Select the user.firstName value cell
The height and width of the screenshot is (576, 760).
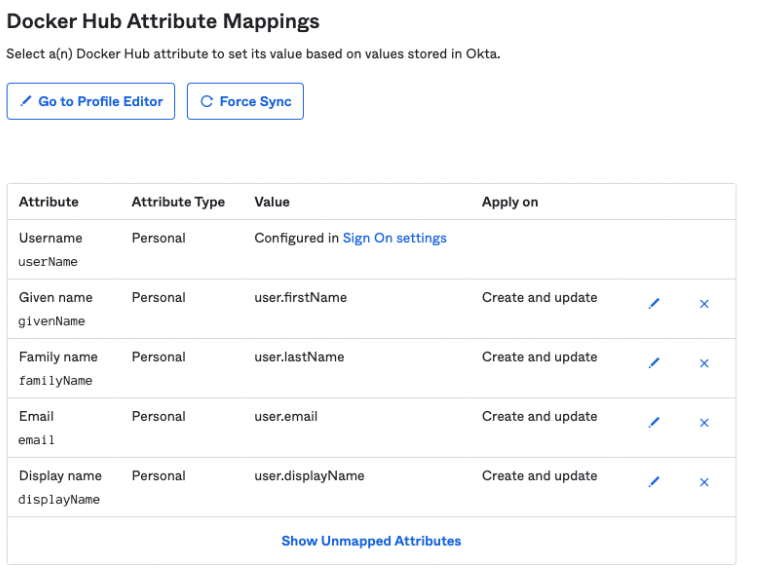coord(300,297)
